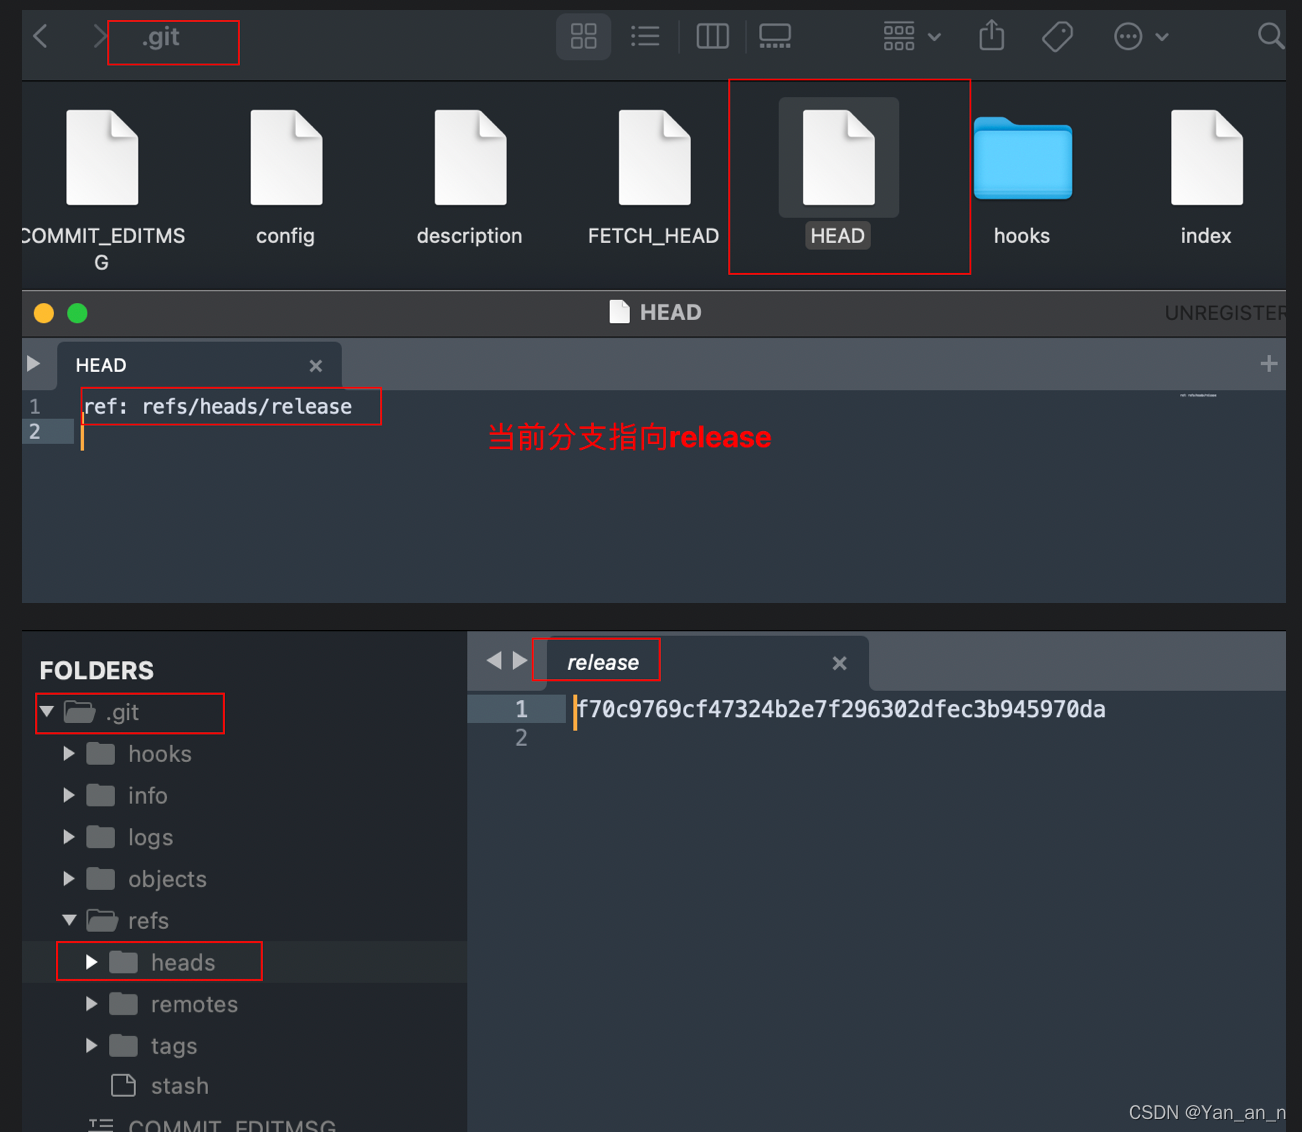The width and height of the screenshot is (1302, 1132).
Task: Click previous tab arrow beside release tab
Action: tap(493, 661)
